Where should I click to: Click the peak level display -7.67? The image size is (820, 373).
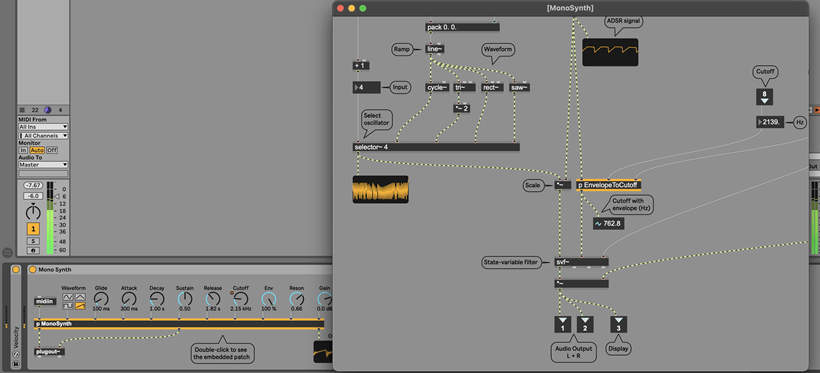point(33,186)
